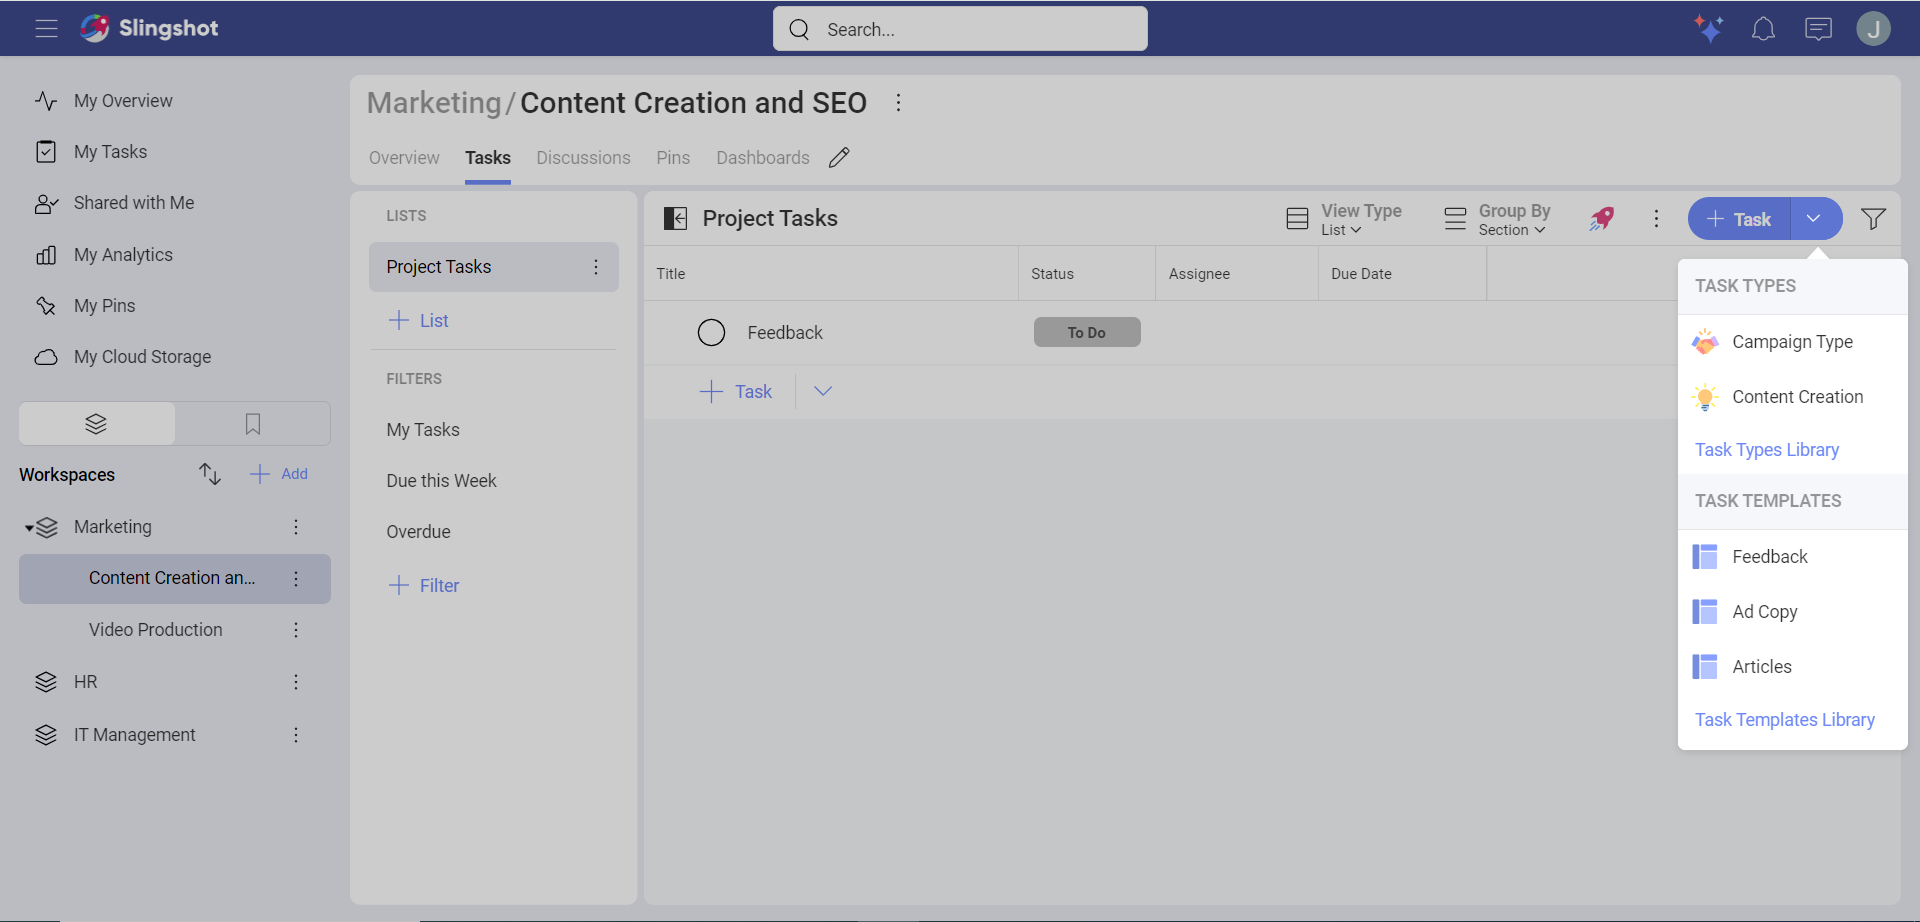
Task: Open View Type List dropdown
Action: coord(1344,219)
